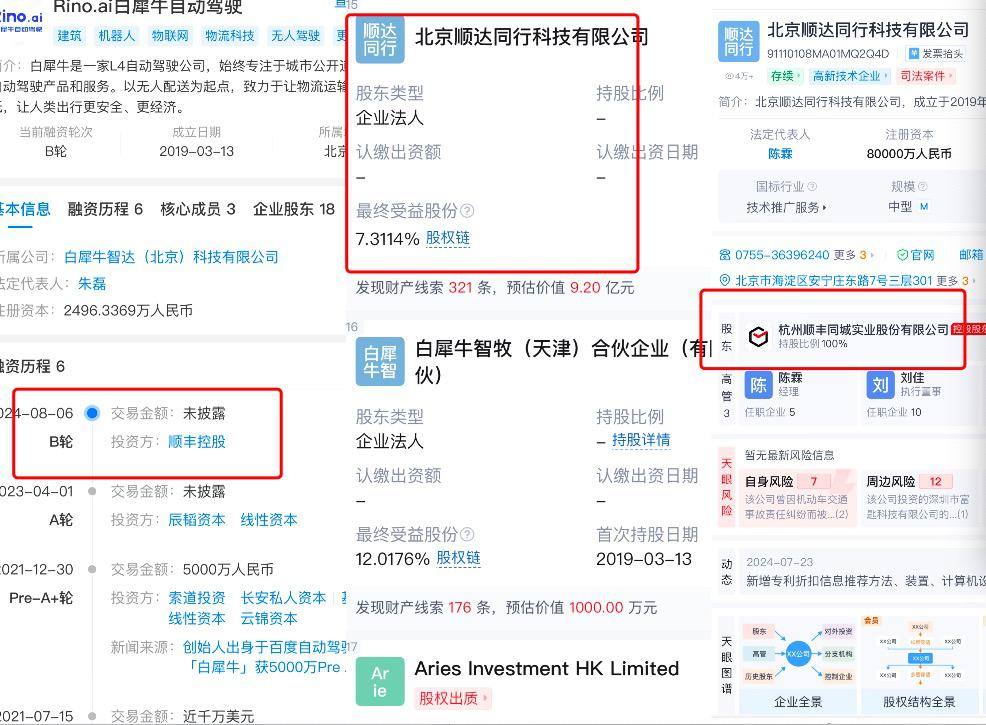Expand the 股权出质 tag under Aries Investment
Image resolution: width=986 pixels, height=725 pixels.
click(x=453, y=698)
